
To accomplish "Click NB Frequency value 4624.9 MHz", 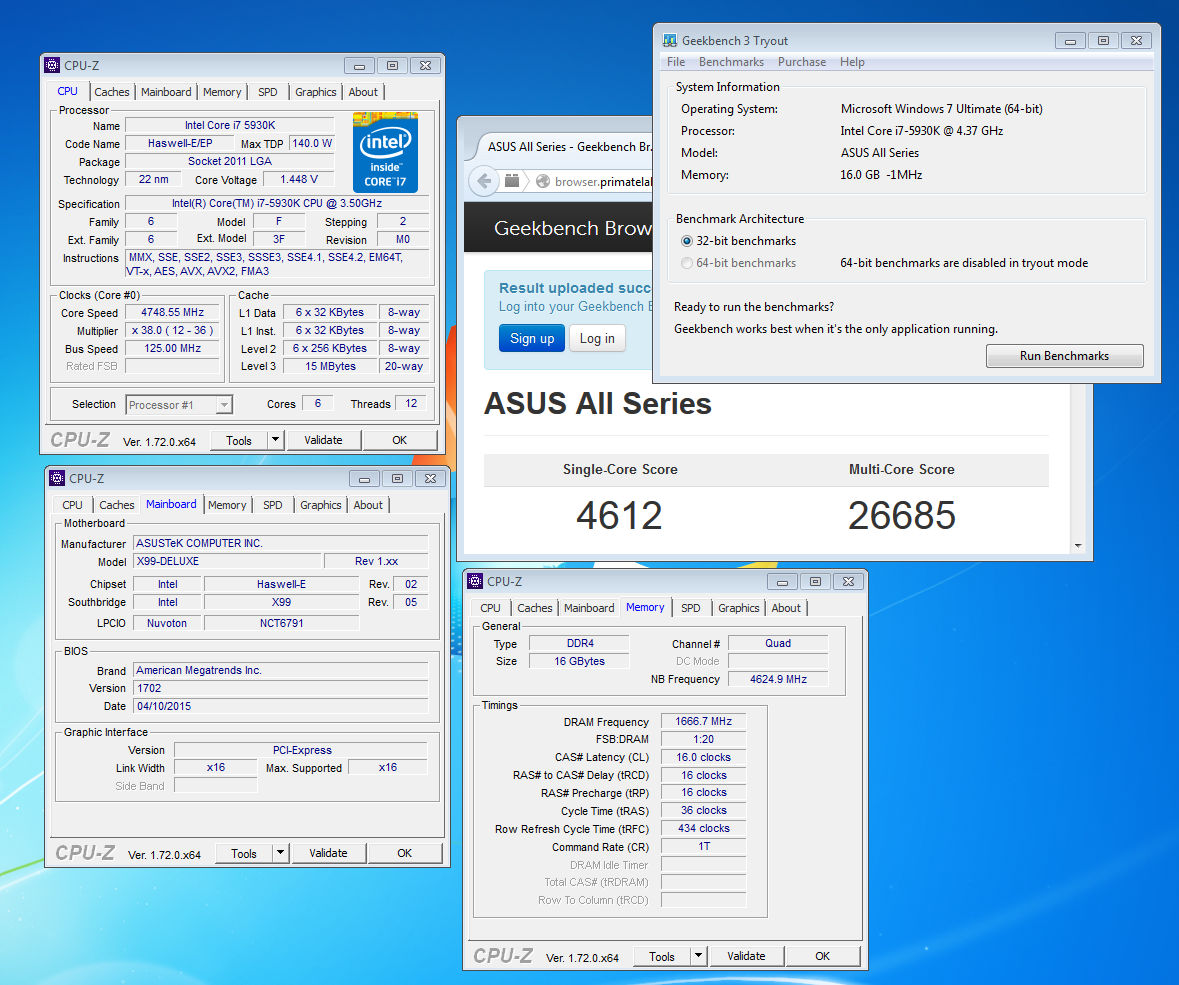I will click(x=778, y=679).
